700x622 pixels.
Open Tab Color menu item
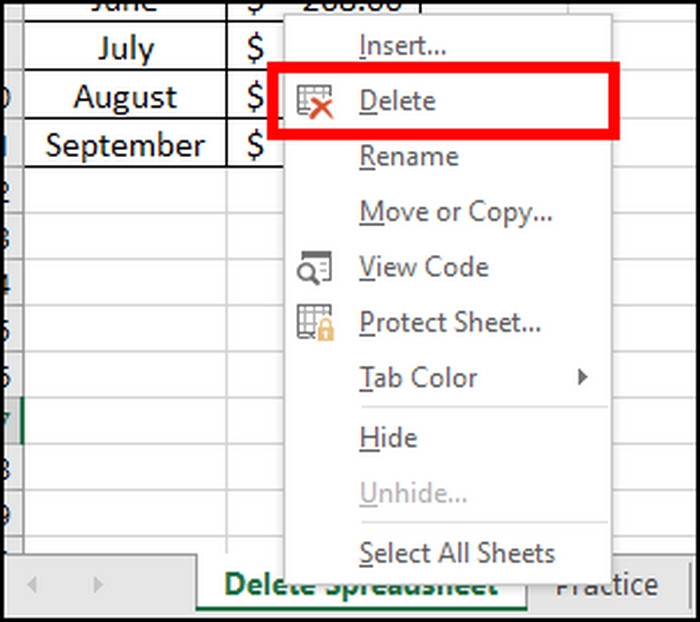pos(418,377)
